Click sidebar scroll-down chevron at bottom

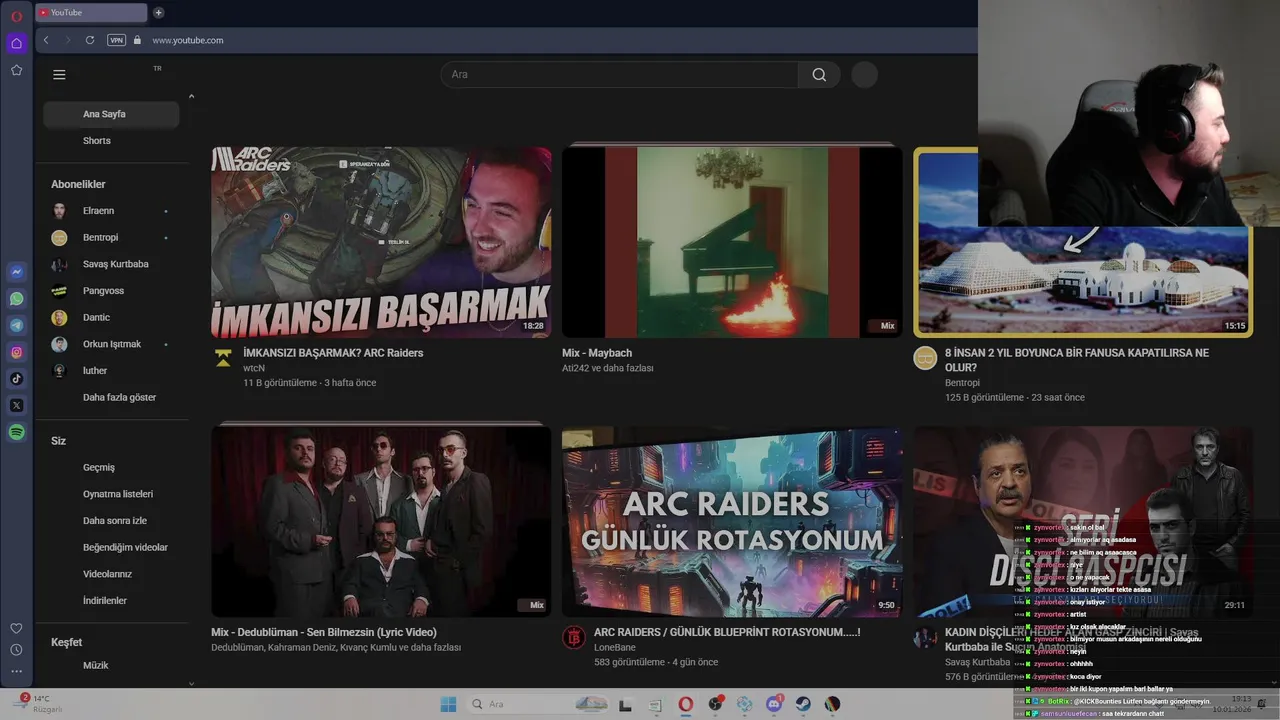(191, 684)
